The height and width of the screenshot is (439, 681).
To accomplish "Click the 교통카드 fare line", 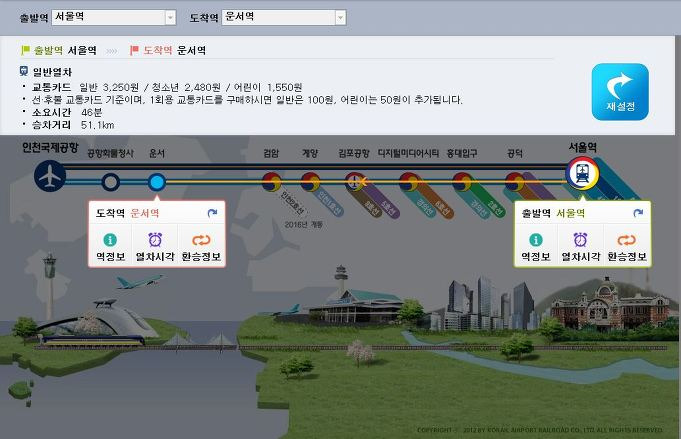I will (167, 87).
